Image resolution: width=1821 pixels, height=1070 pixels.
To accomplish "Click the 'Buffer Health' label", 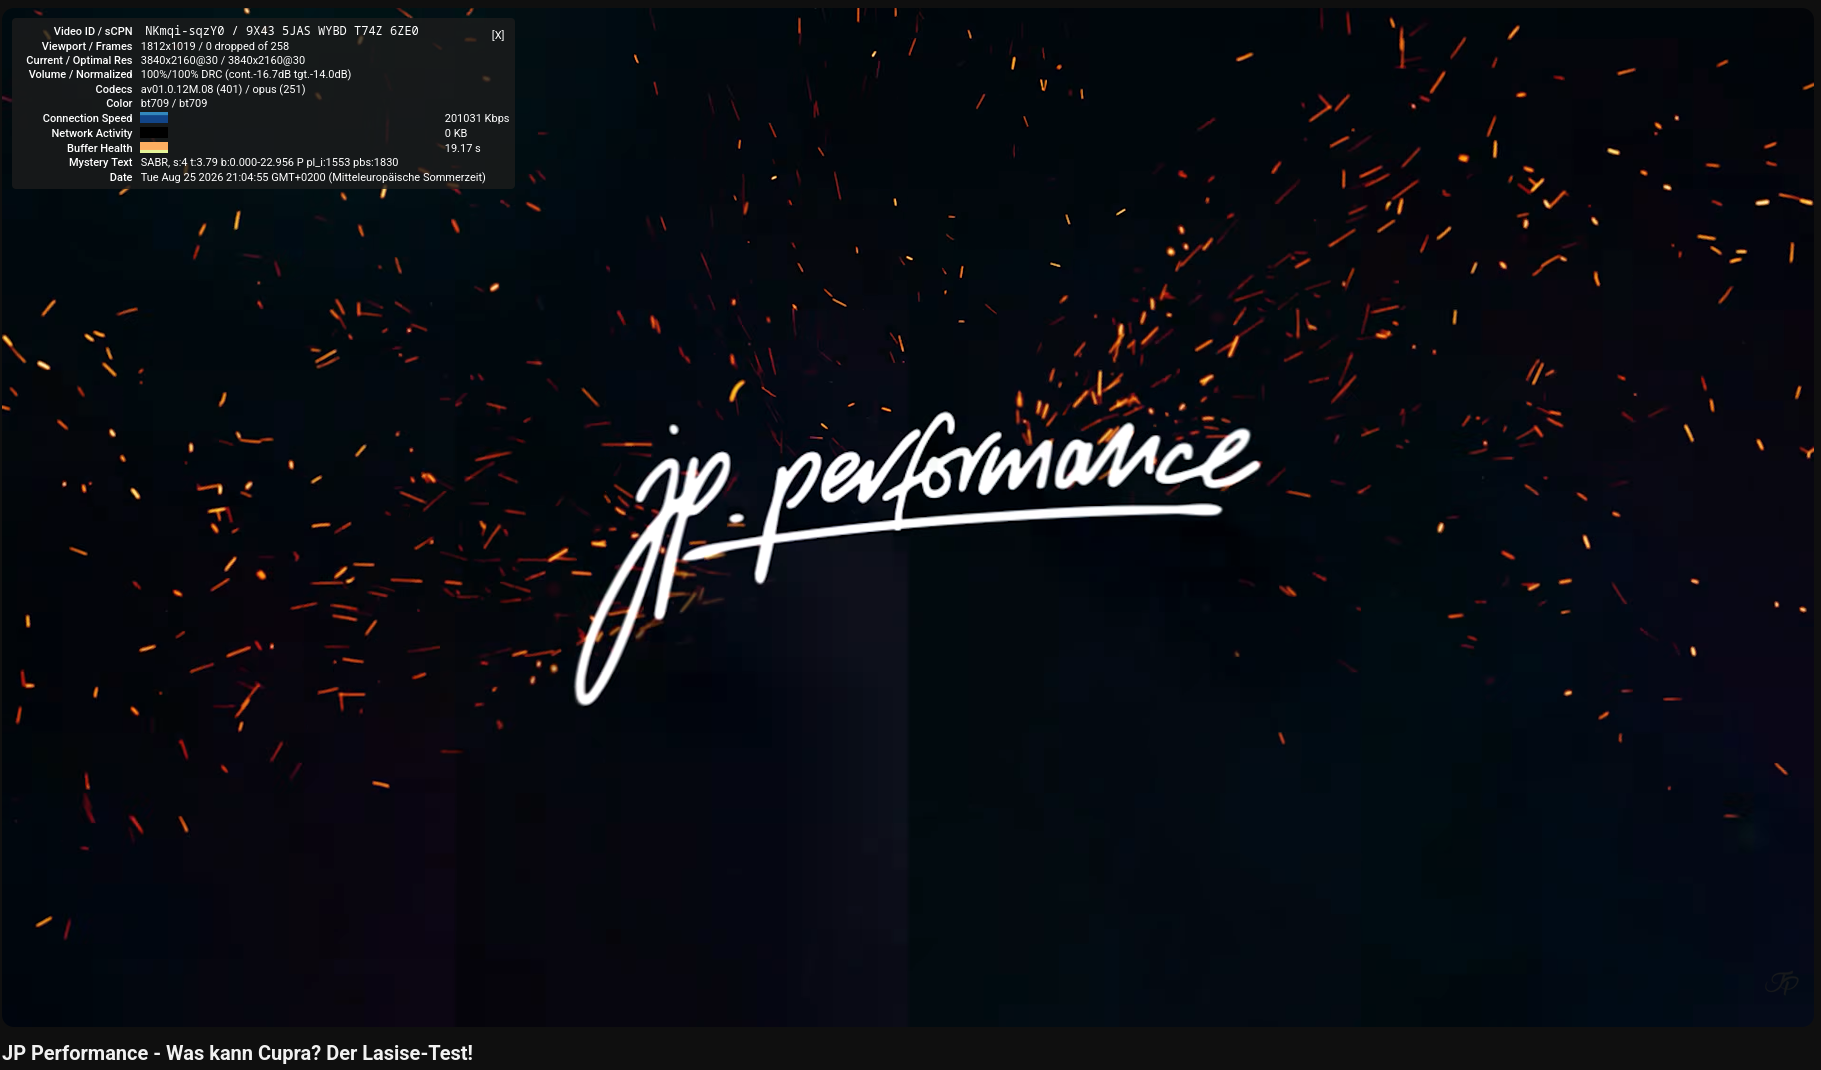I will [x=100, y=148].
